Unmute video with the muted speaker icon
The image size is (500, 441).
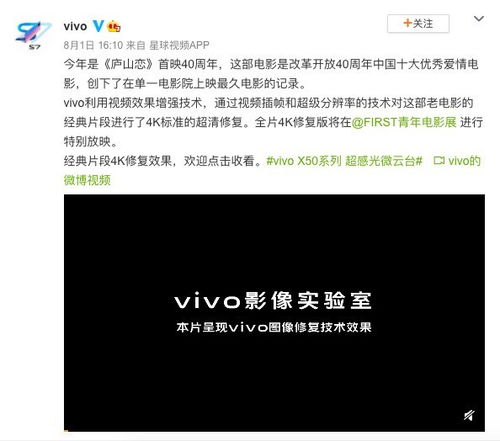[x=469, y=415]
